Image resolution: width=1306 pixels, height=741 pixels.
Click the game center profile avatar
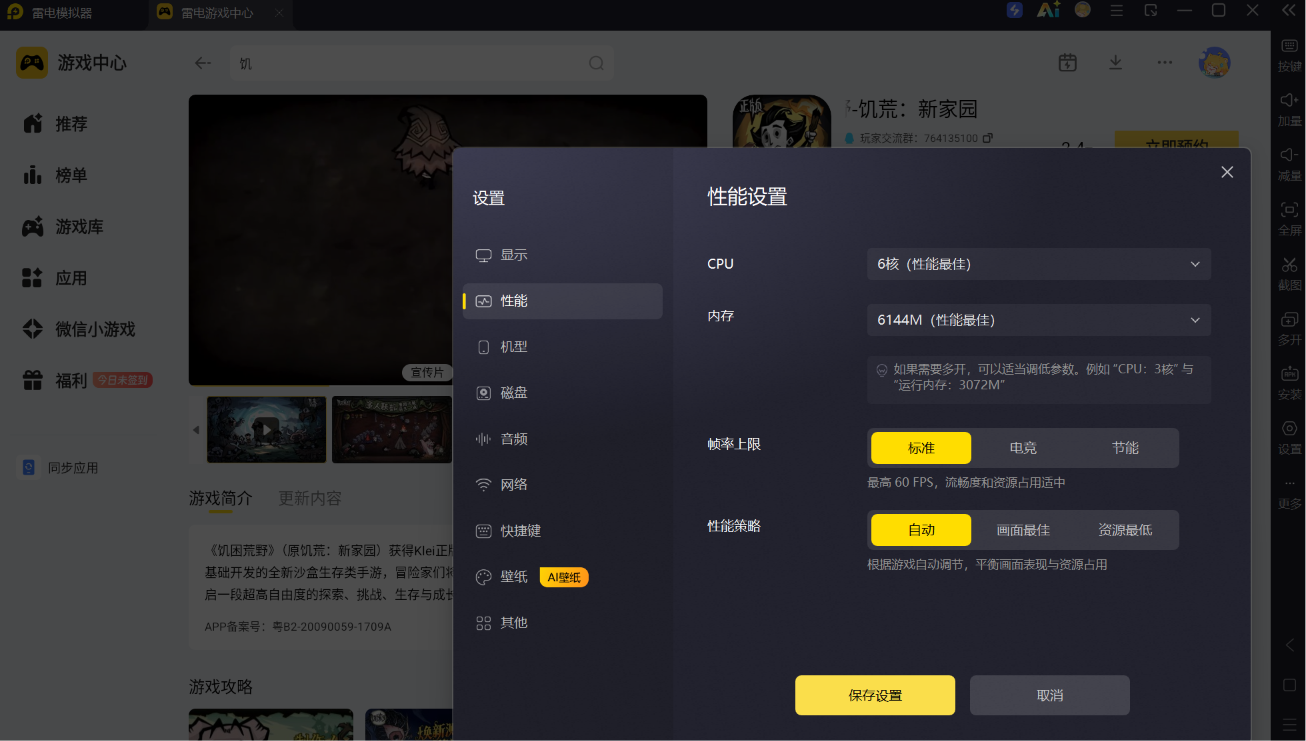coord(1215,62)
